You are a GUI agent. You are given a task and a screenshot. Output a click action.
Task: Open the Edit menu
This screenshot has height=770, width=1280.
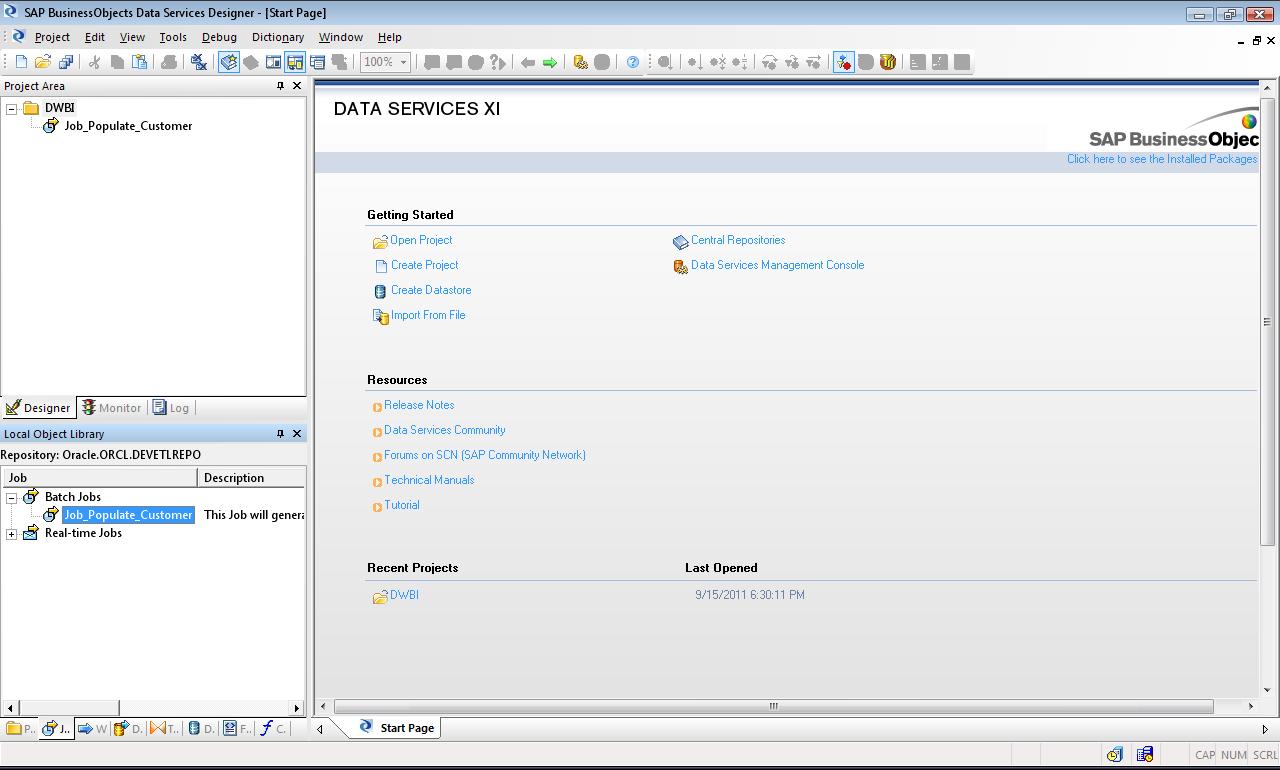[x=95, y=37]
